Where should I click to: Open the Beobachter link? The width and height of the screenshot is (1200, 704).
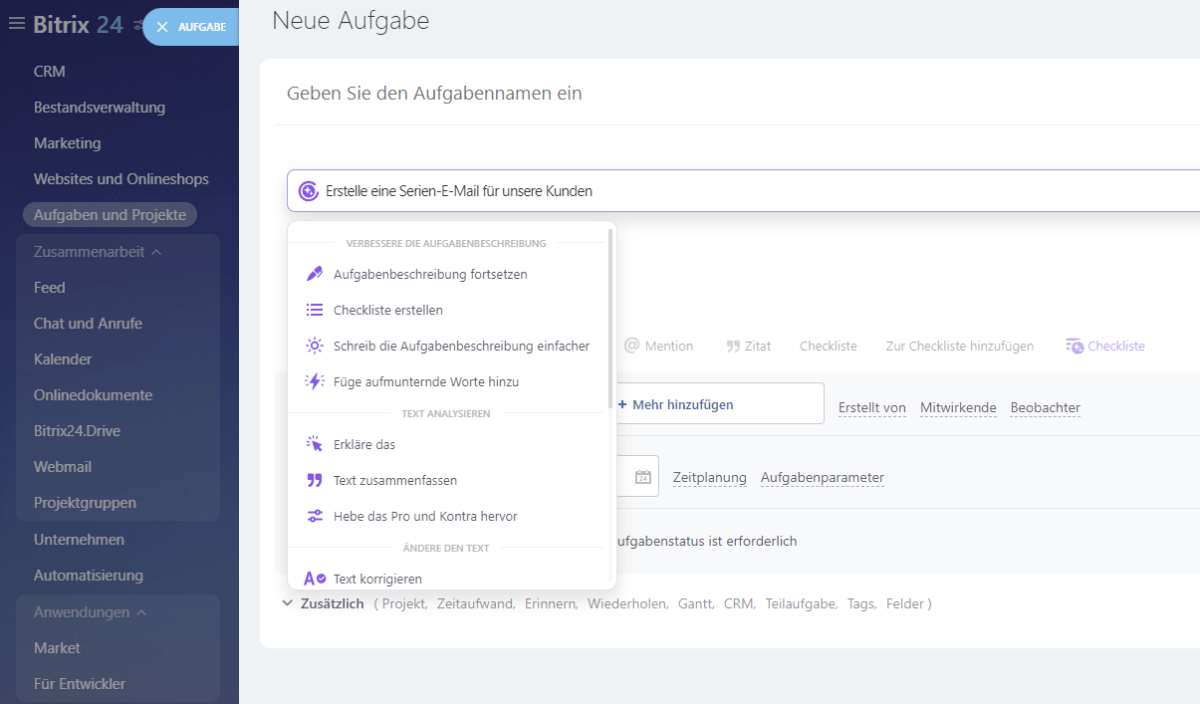[x=1044, y=407]
